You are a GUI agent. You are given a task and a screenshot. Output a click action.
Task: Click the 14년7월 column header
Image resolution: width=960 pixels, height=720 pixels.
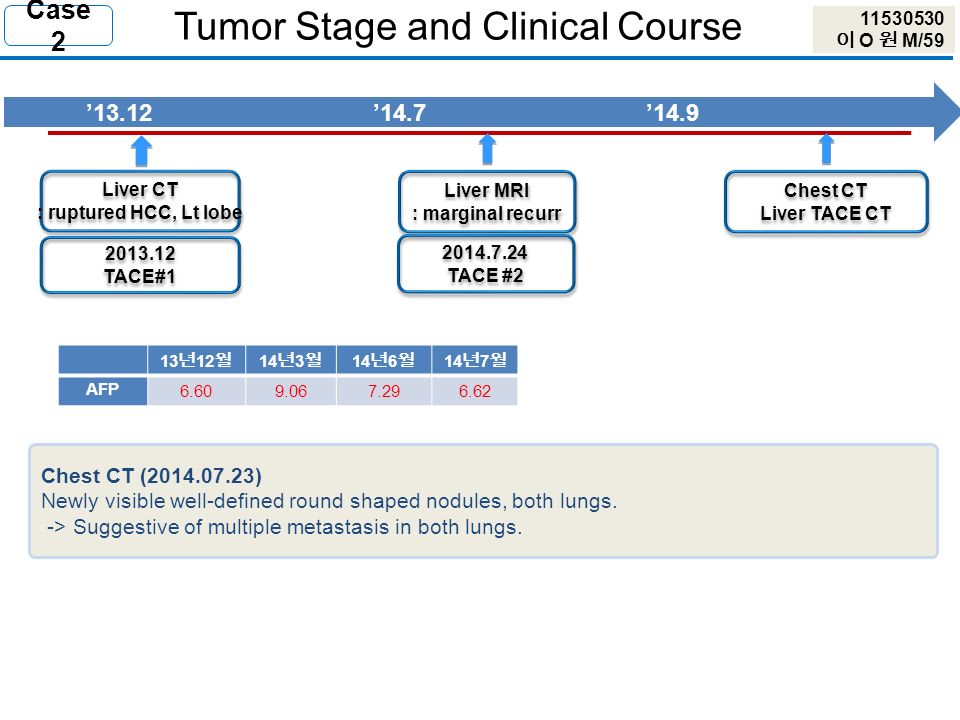point(475,359)
